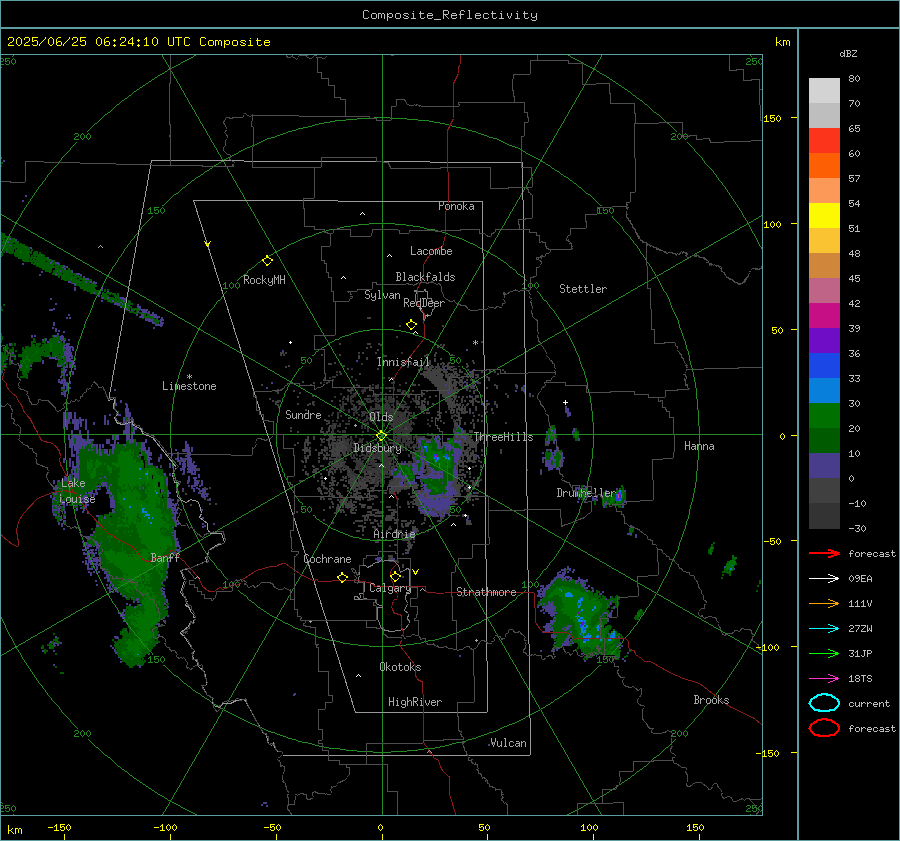Click the Stettler city label
The width and height of the screenshot is (900, 841).
[x=583, y=289]
